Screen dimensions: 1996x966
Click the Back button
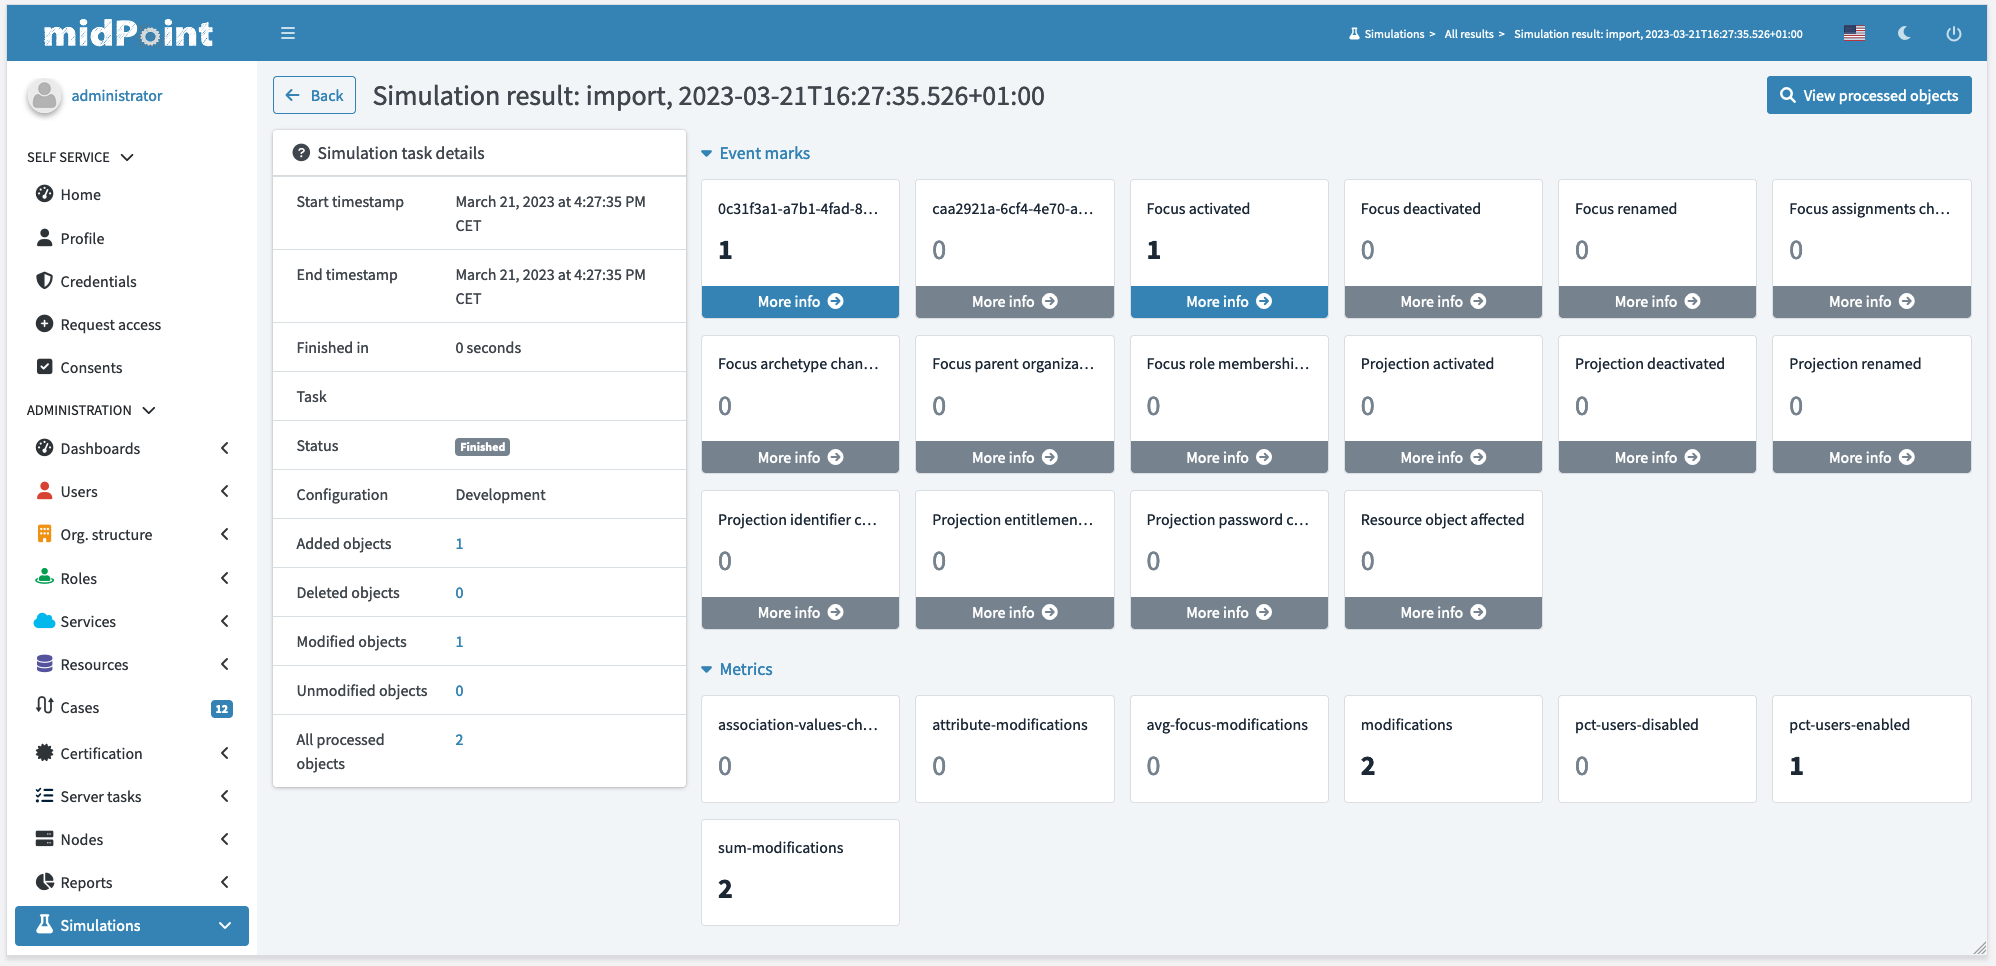point(314,96)
